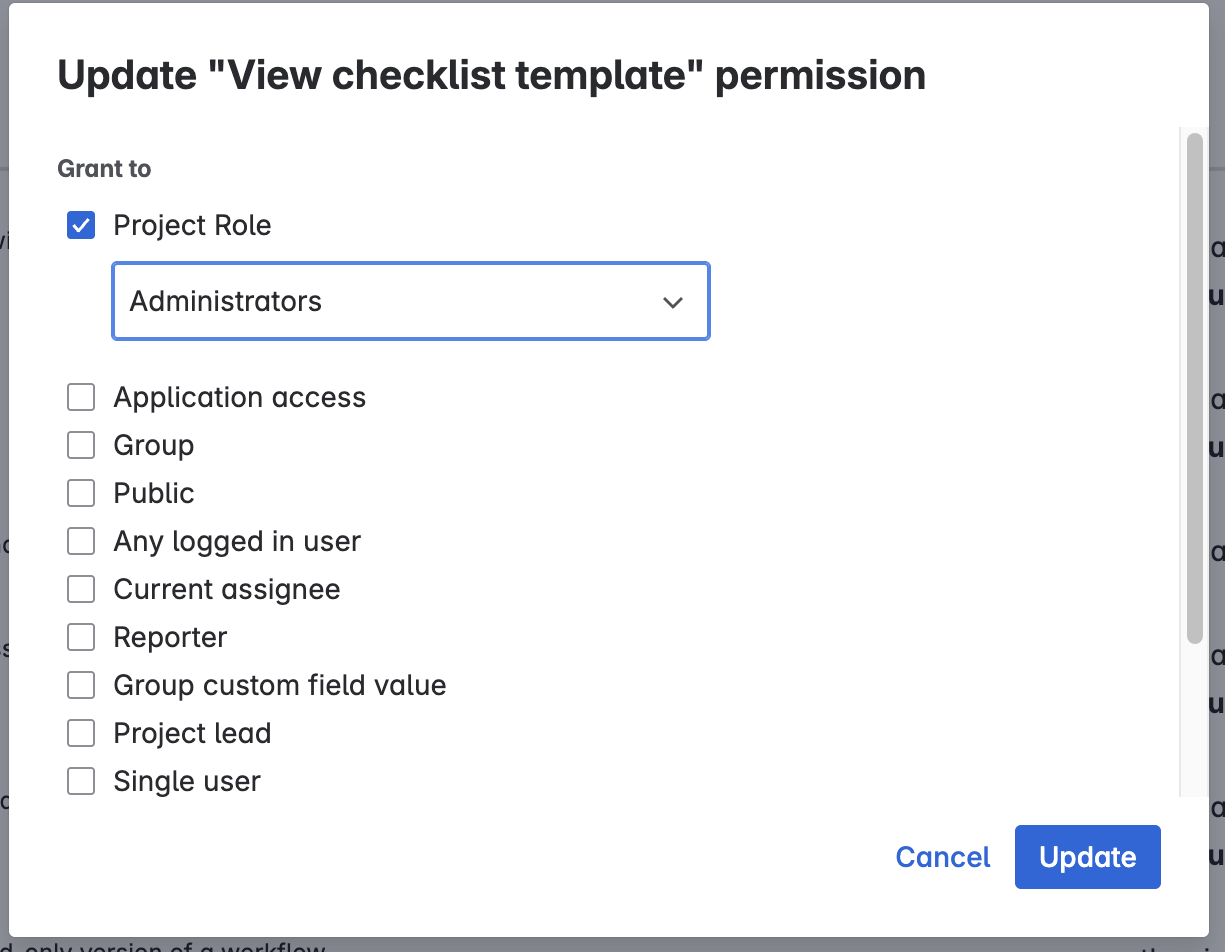
Task: Click the Application access label text
Action: click(x=239, y=398)
